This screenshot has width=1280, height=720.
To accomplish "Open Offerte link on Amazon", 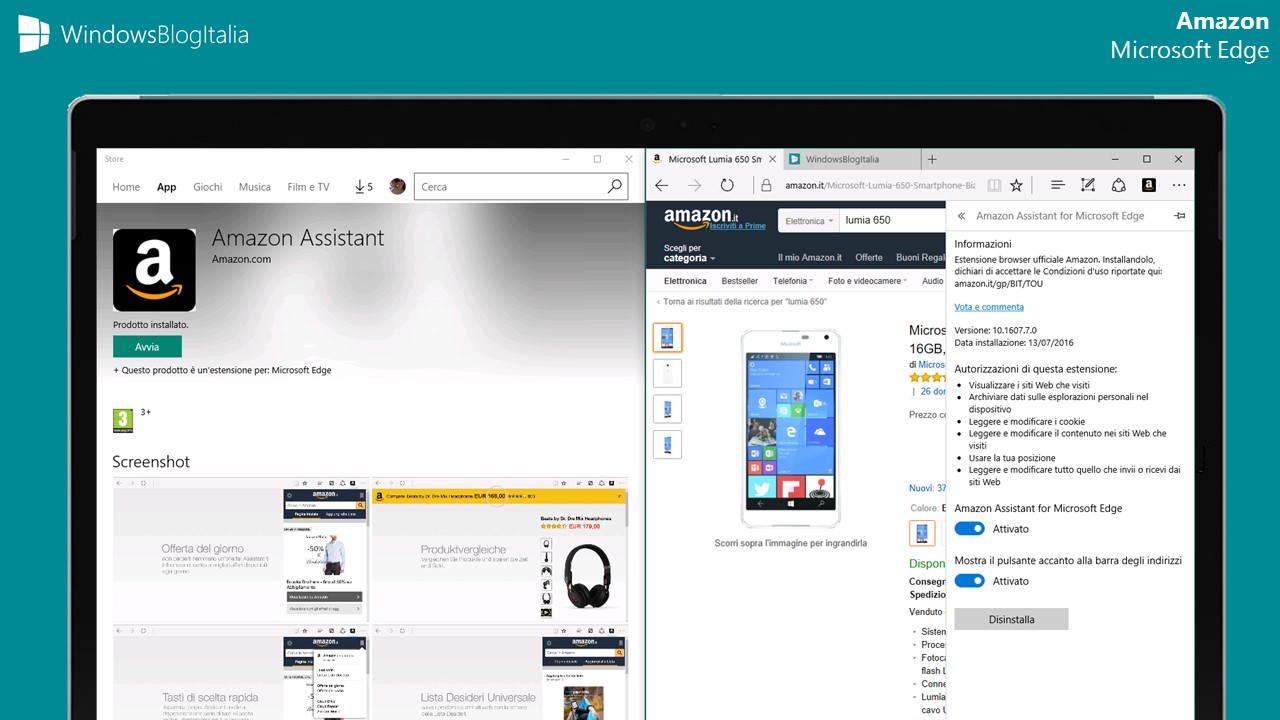I will coord(869,257).
